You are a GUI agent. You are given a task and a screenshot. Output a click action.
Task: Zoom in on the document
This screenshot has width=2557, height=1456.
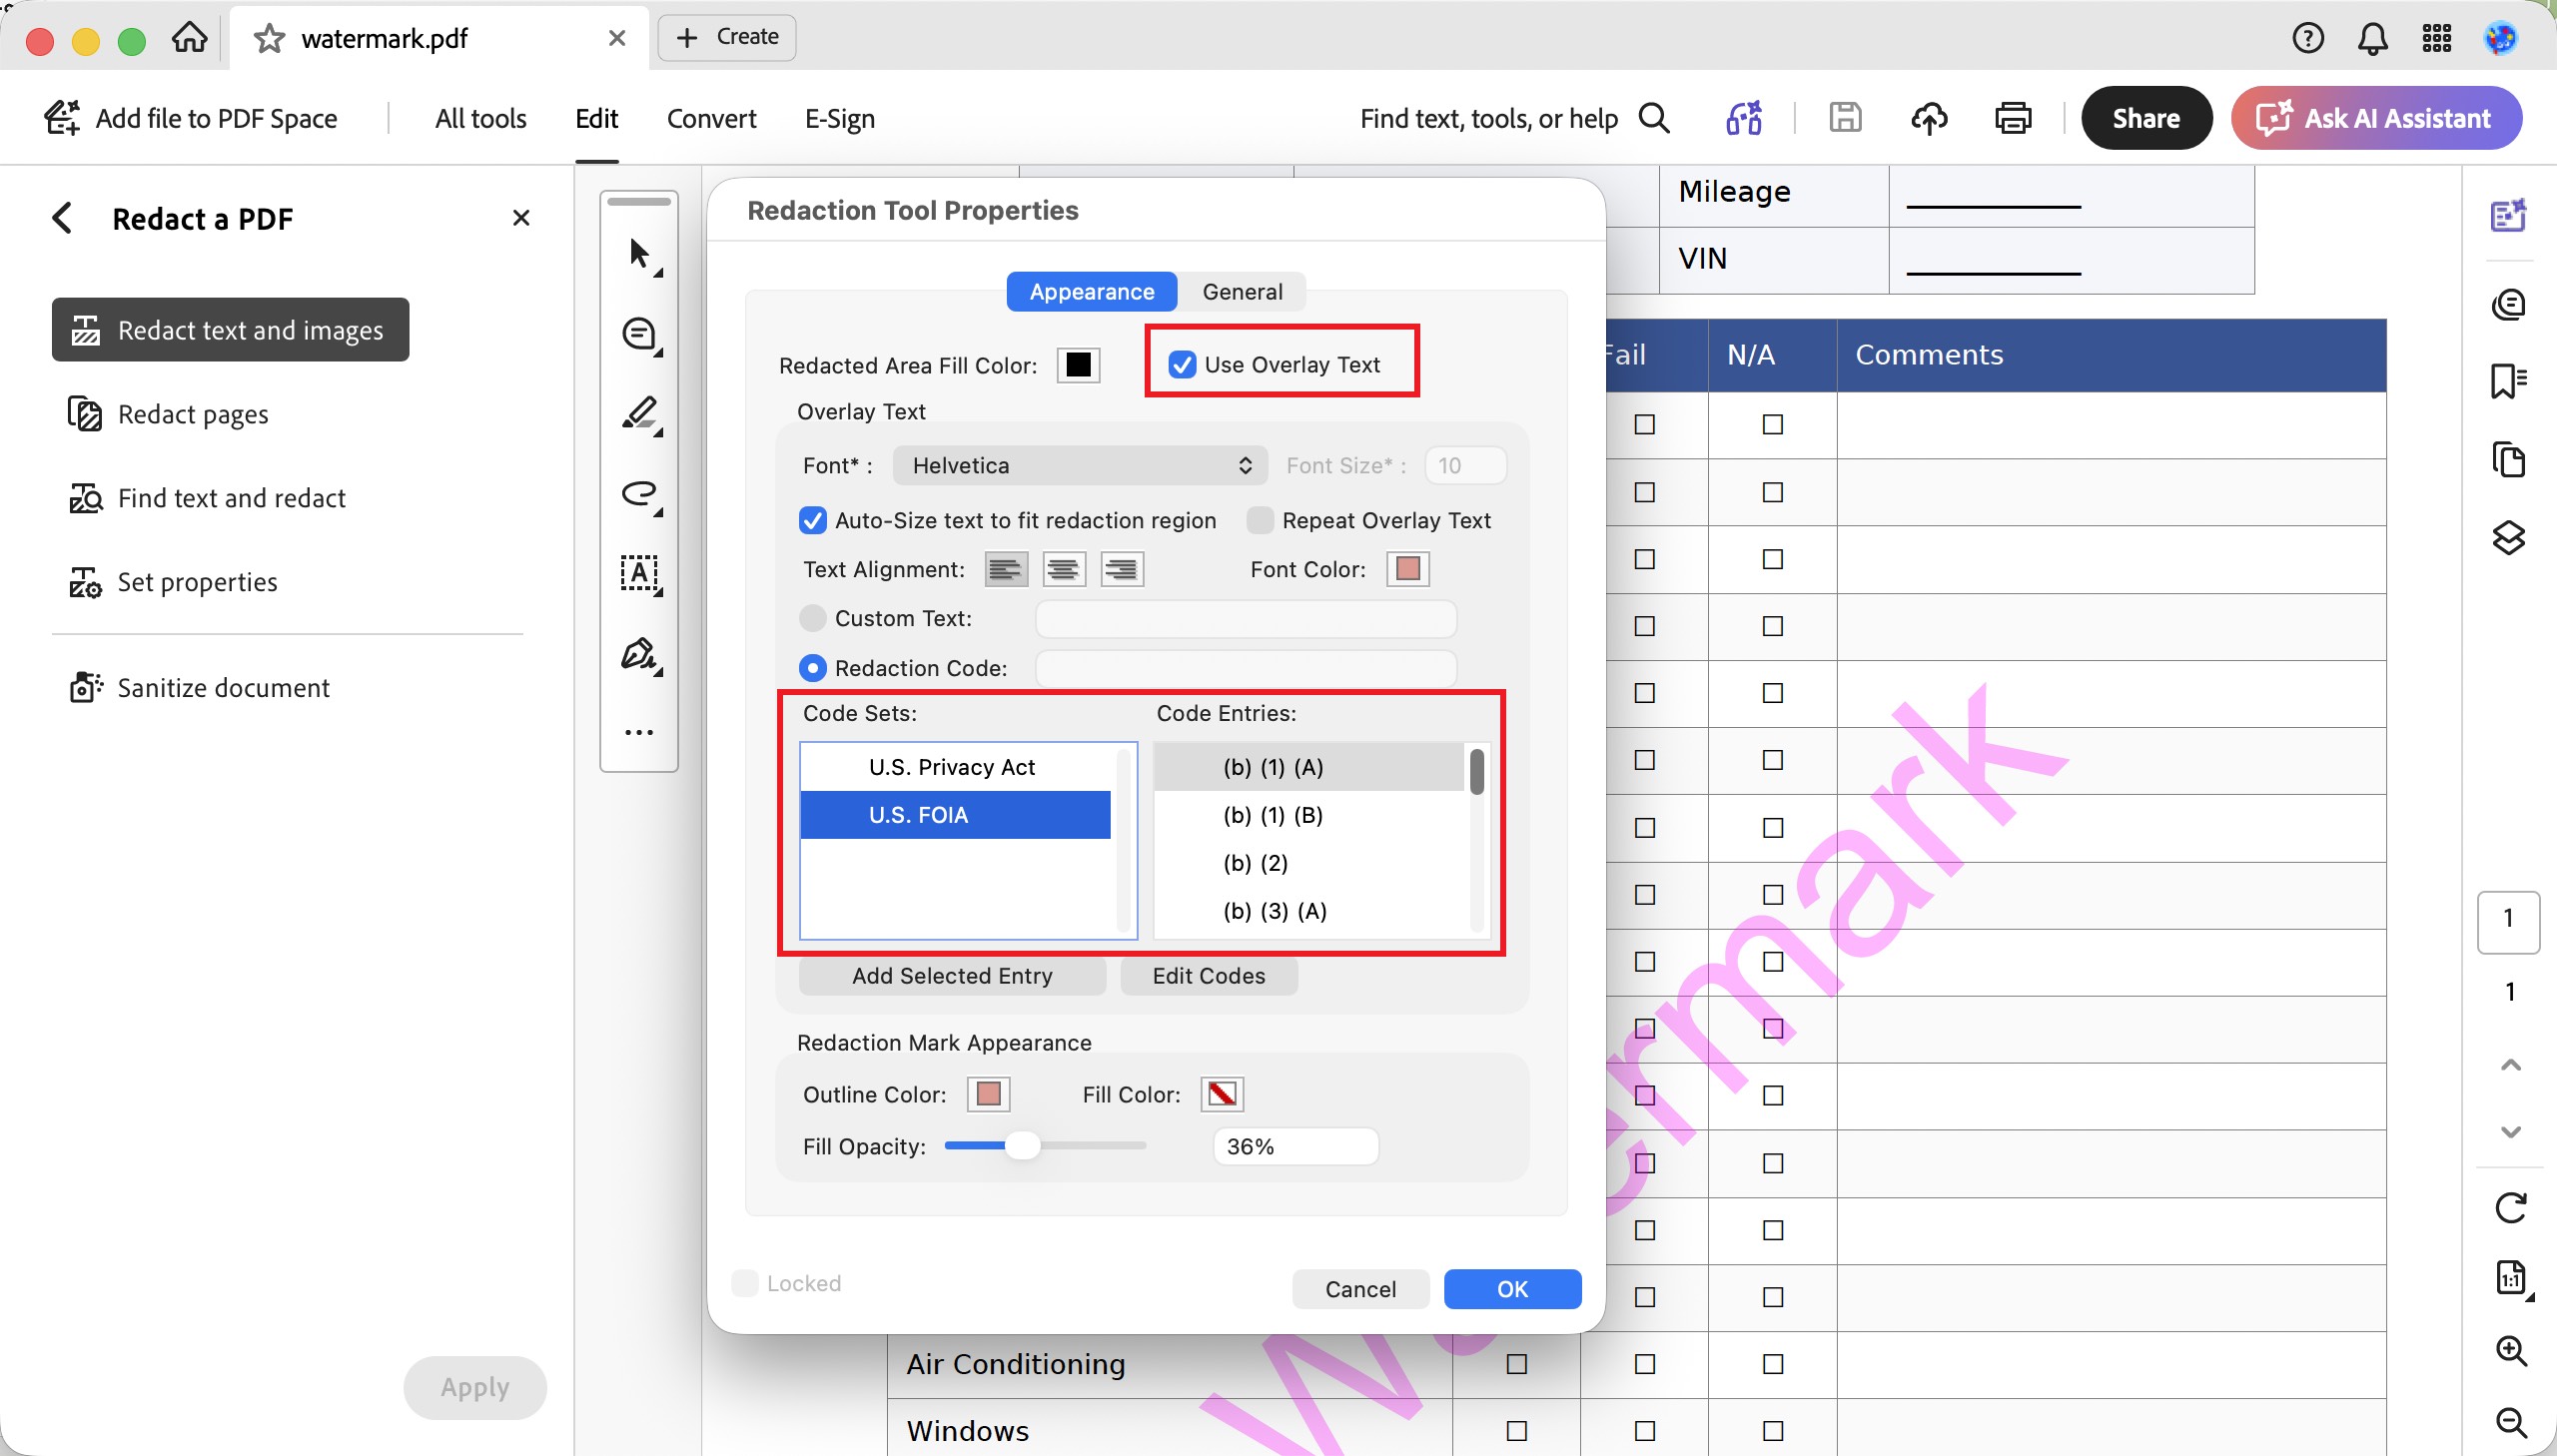click(x=2511, y=1350)
